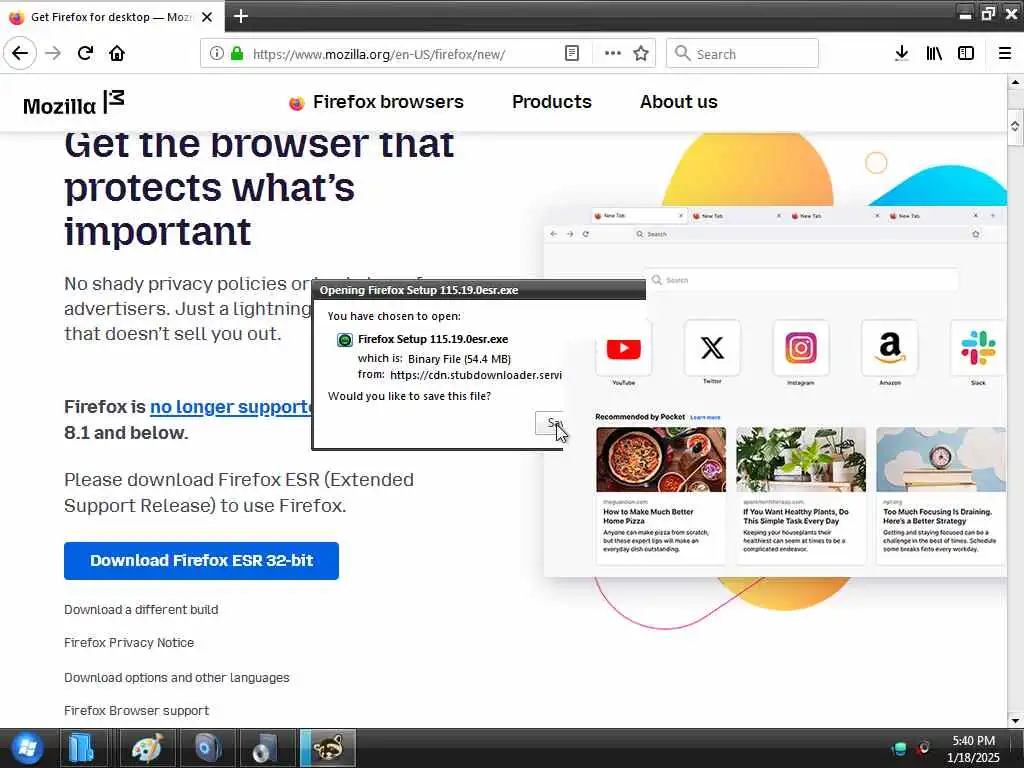Screen dimensions: 1024x768
Task: Click the pizza article thumbnail
Action: 661,459
